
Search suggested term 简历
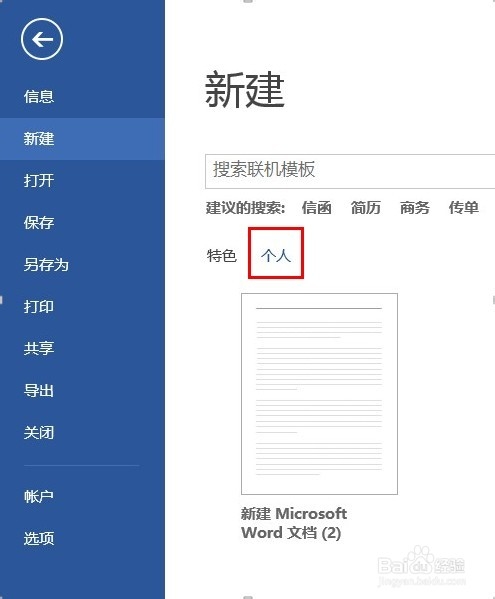click(x=366, y=208)
